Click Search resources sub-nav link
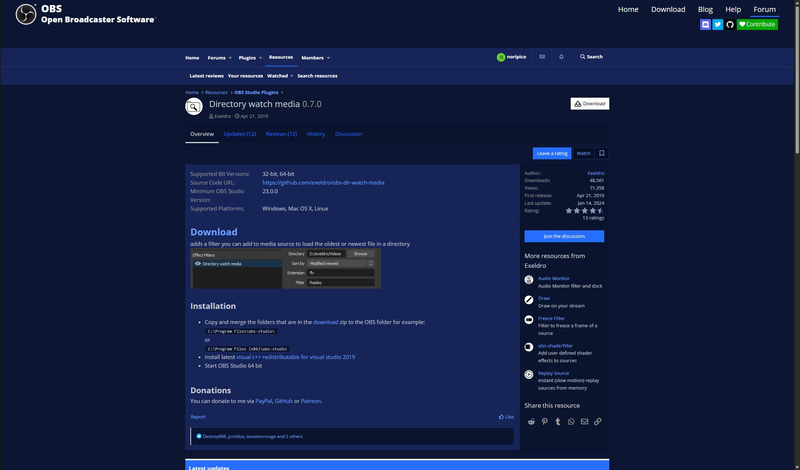Image resolution: width=800 pixels, height=470 pixels. pyautogui.click(x=317, y=76)
